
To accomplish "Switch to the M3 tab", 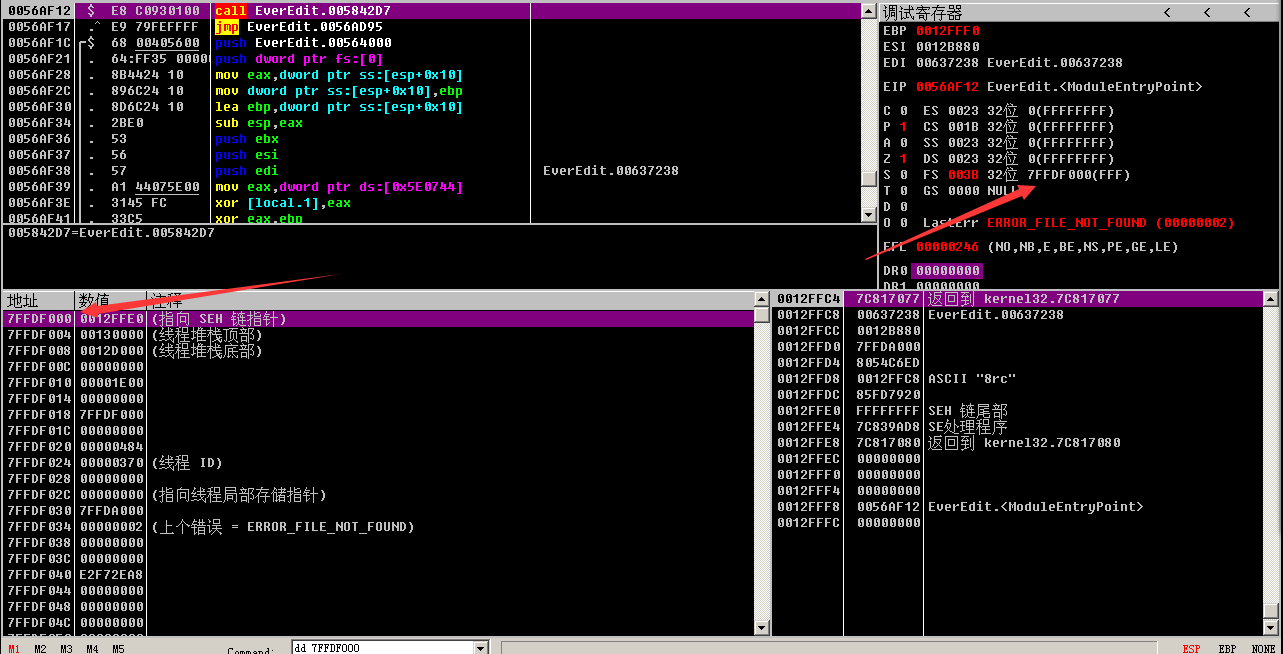I will [66, 648].
